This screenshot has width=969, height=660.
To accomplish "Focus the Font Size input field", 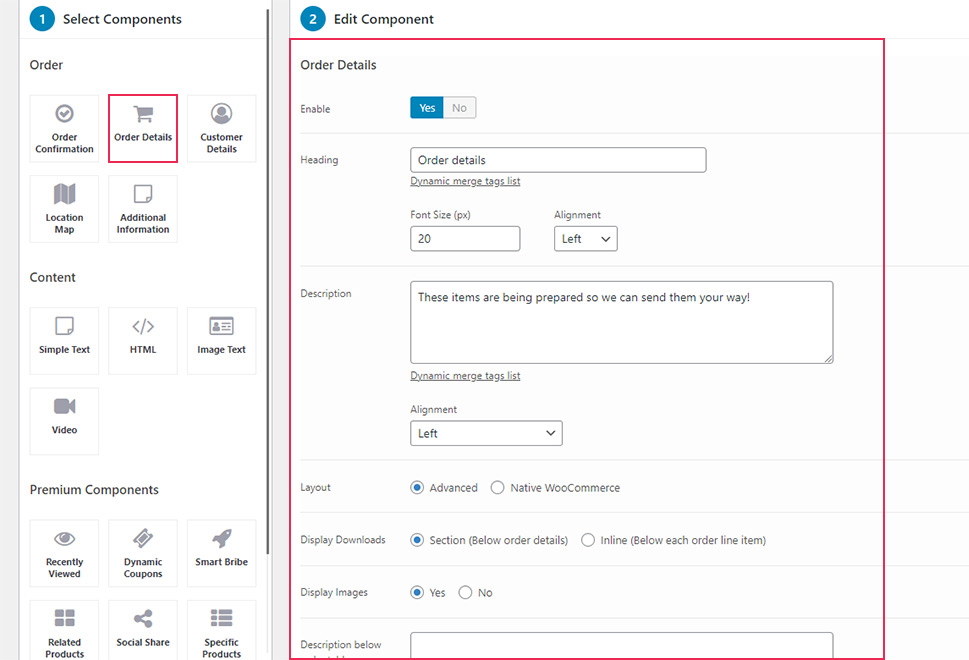I will pyautogui.click(x=464, y=239).
